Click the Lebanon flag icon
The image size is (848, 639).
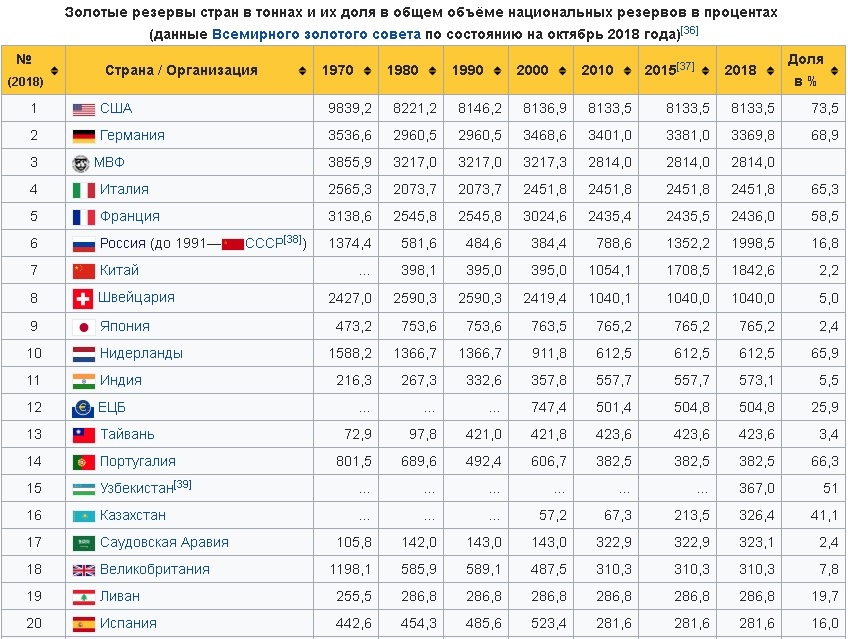tap(83, 597)
